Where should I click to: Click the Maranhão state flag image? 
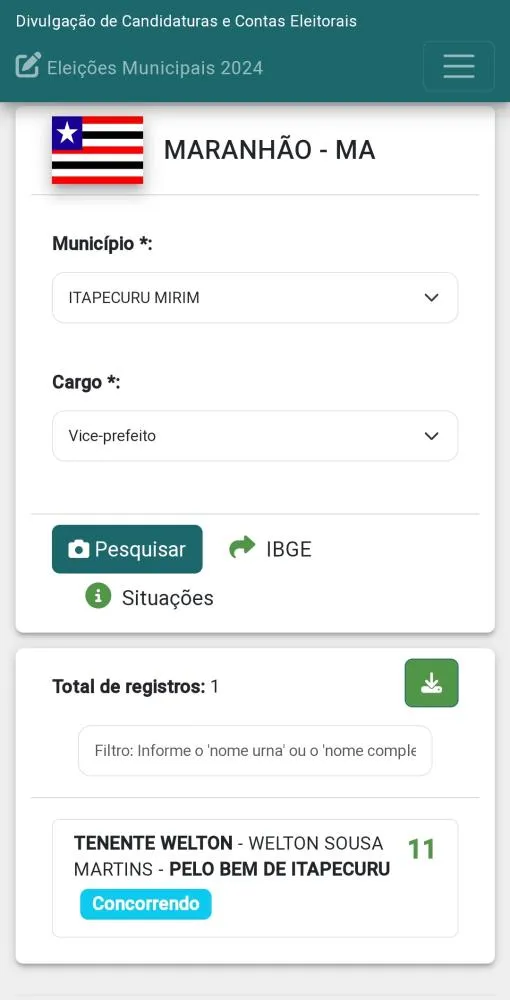pos(98,150)
